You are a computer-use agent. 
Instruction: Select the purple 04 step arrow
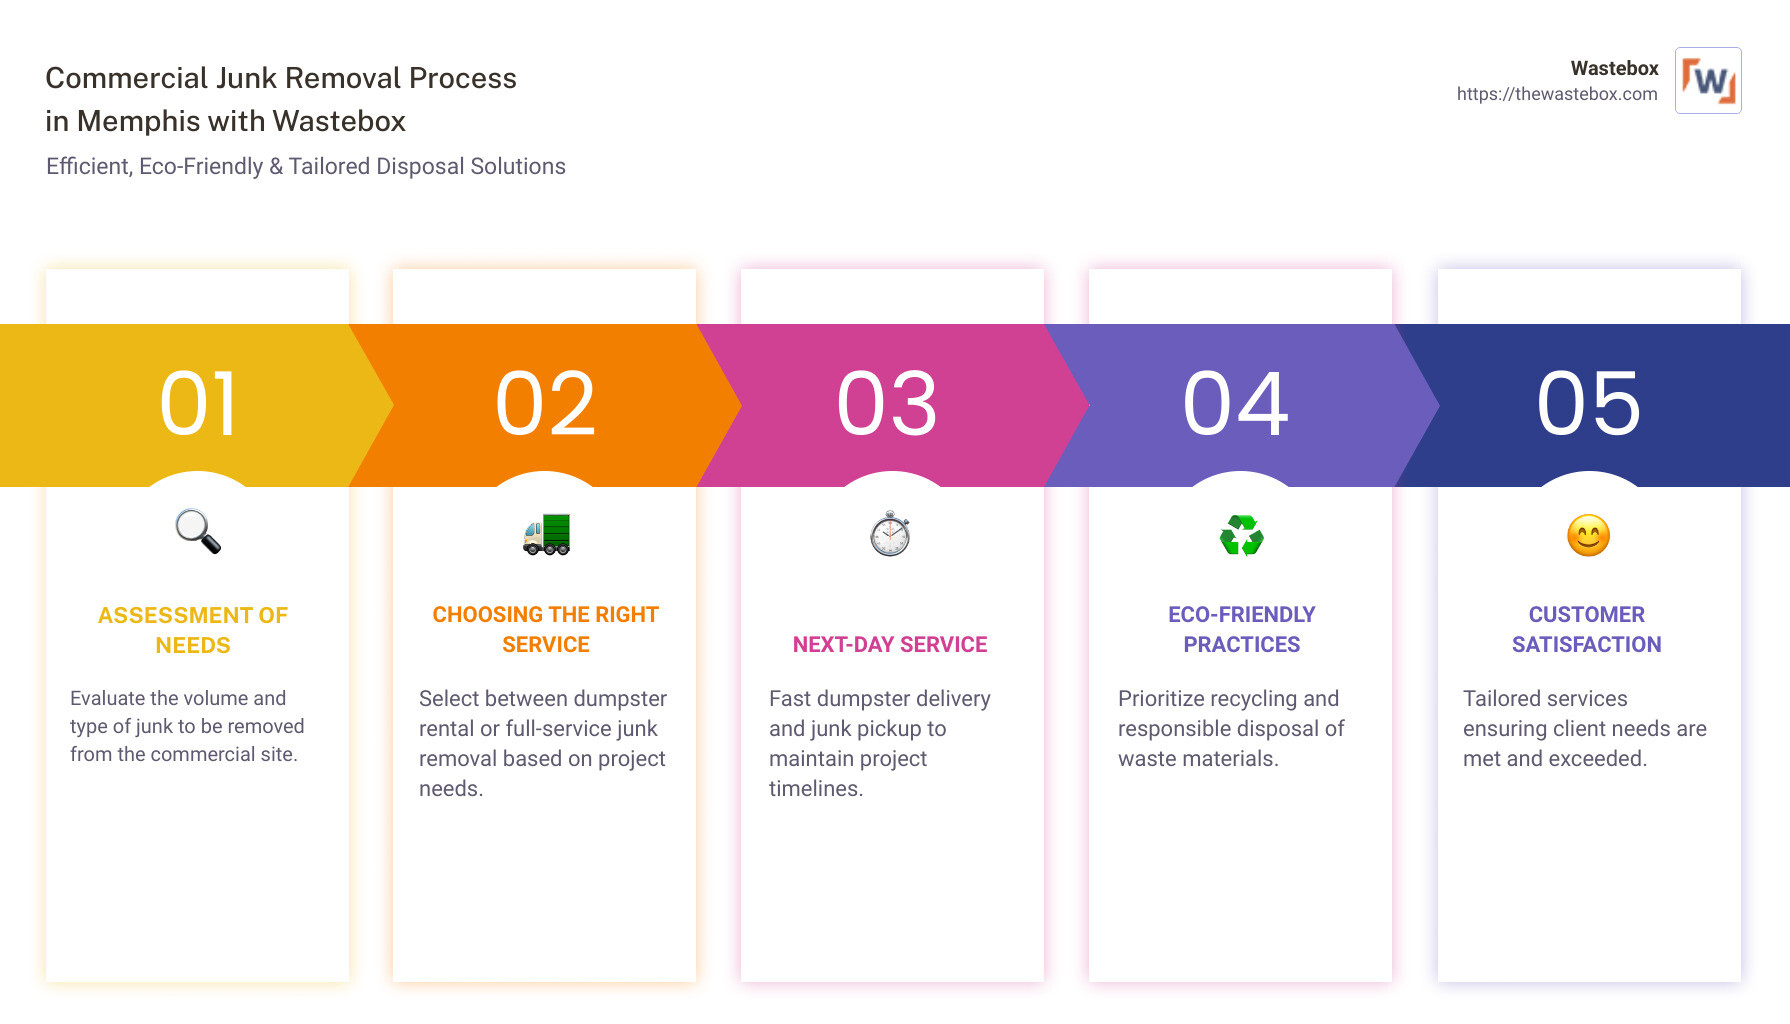coord(1236,404)
